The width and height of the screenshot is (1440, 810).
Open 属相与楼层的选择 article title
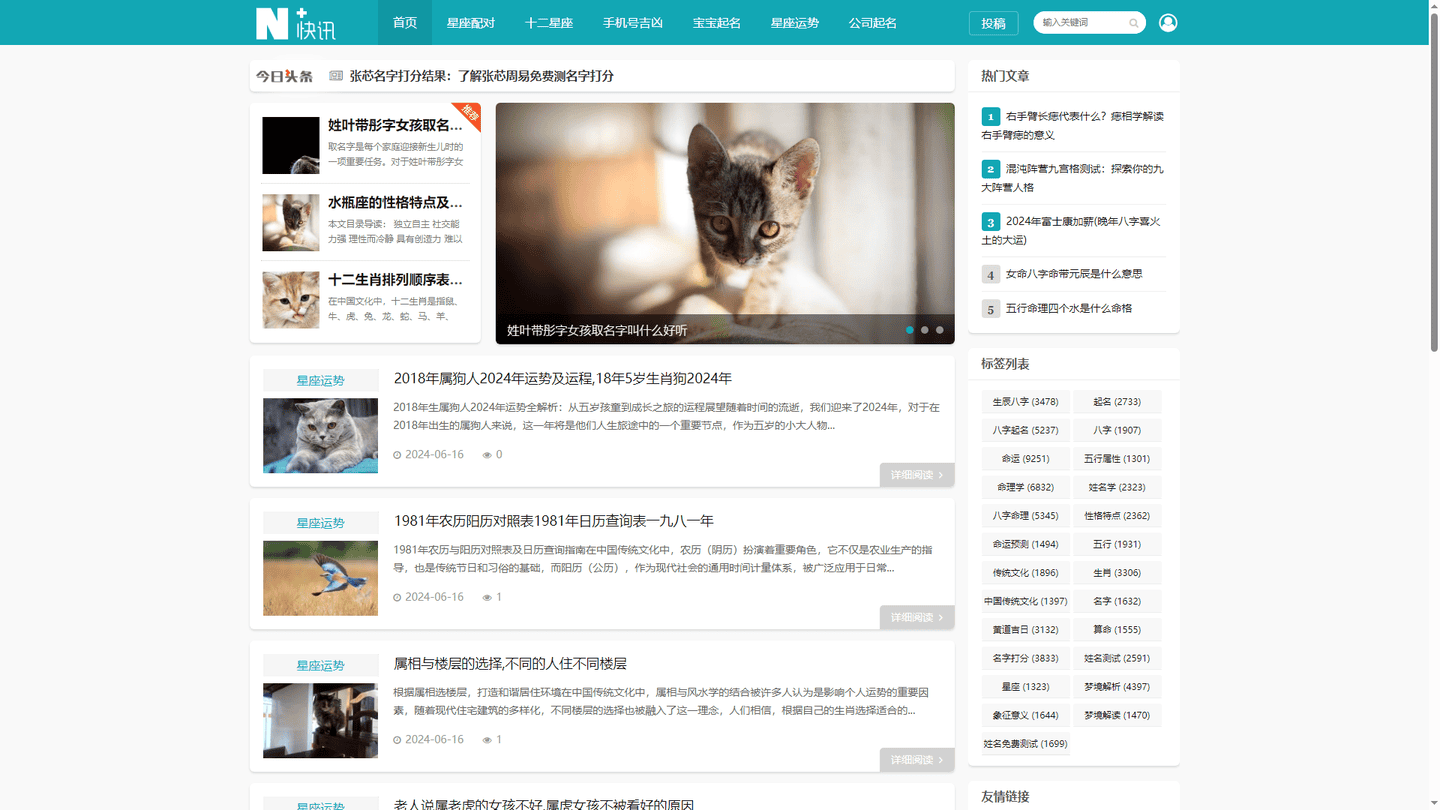pos(510,664)
